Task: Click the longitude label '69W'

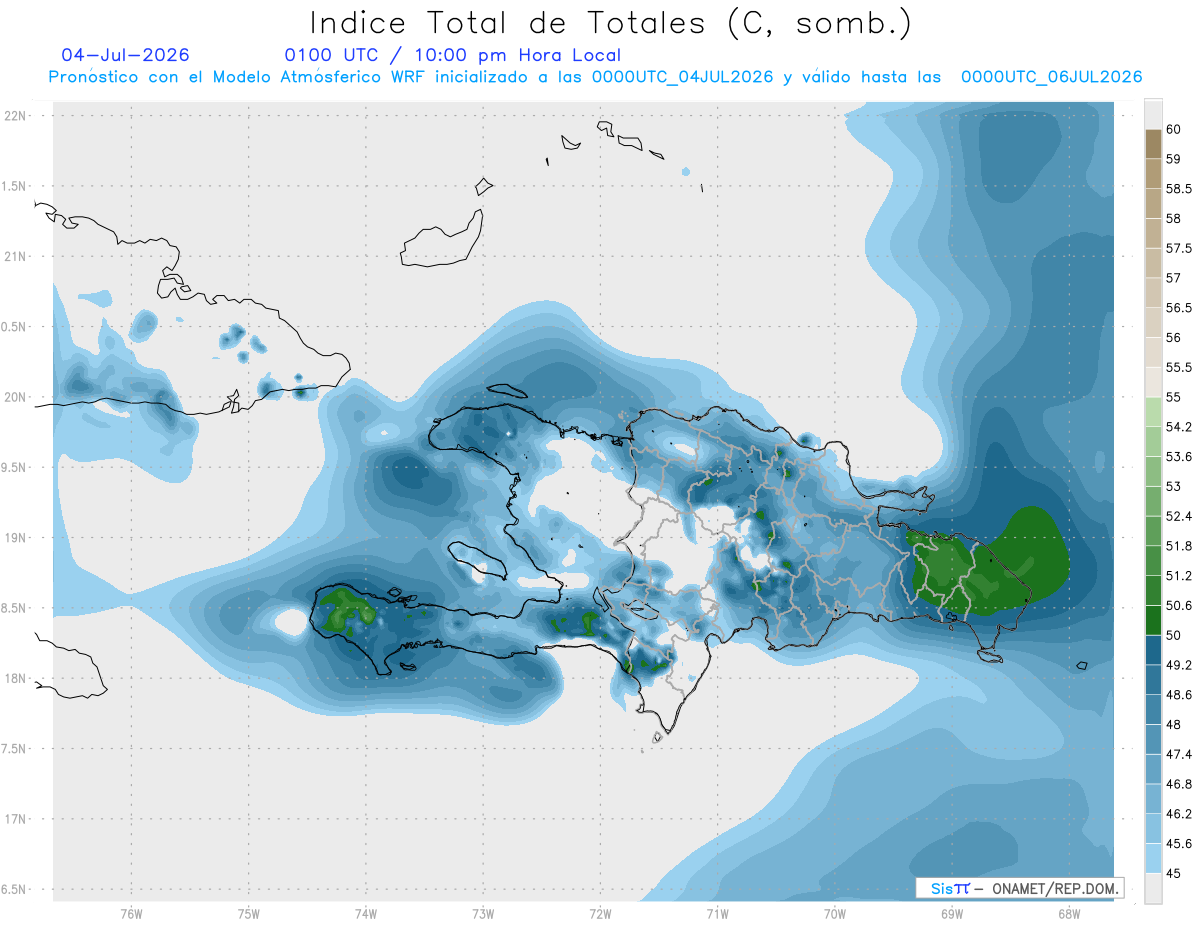Action: point(951,913)
